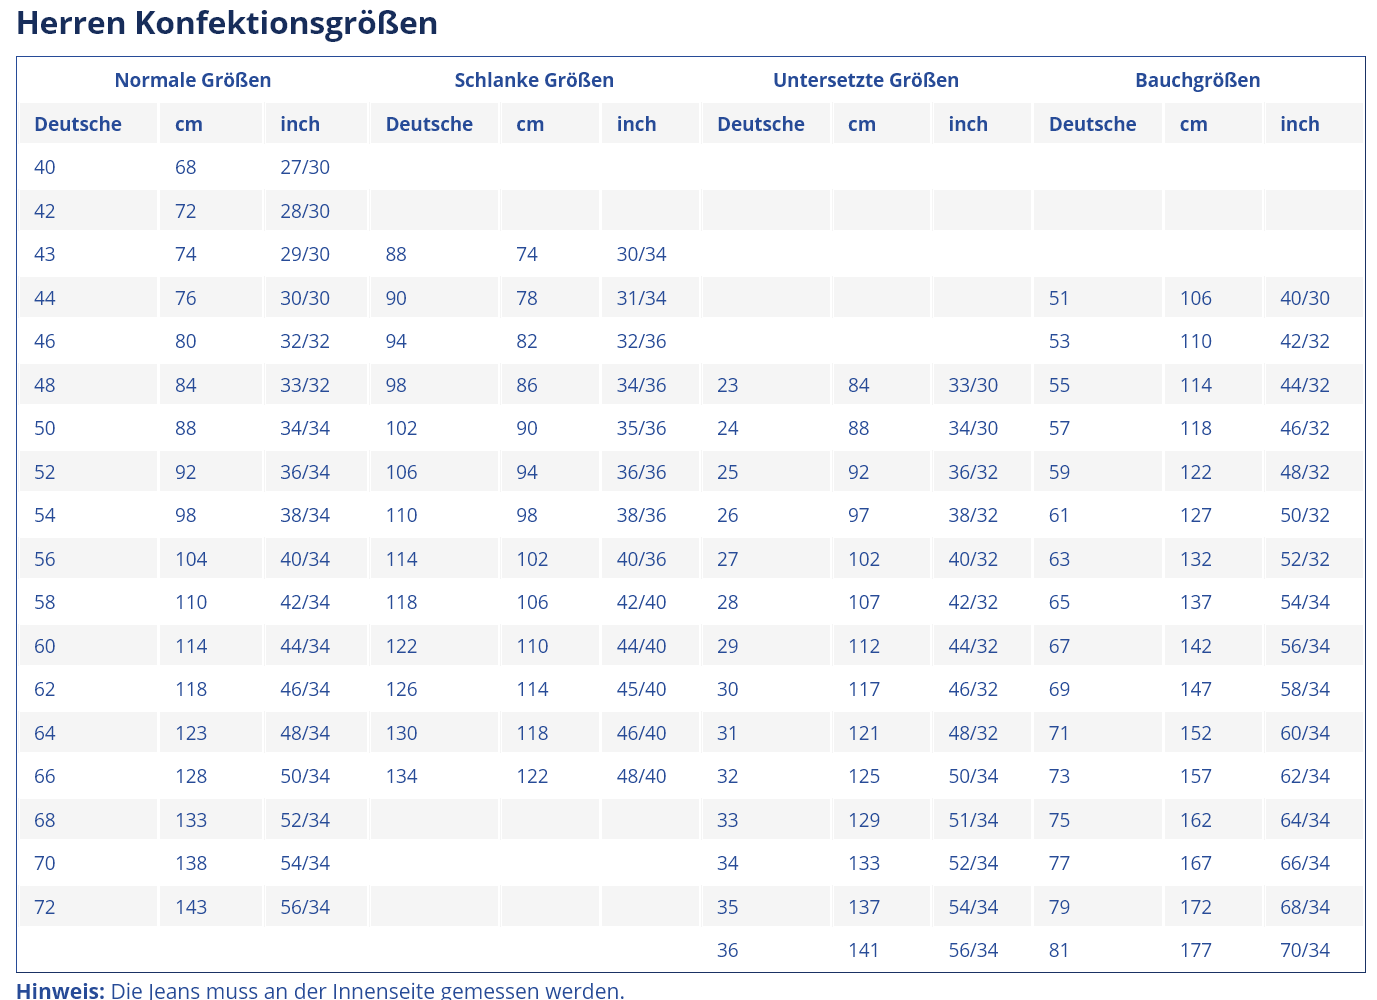Click inch column header under Untersetzte Größen
1377x1000 pixels.
(x=967, y=124)
